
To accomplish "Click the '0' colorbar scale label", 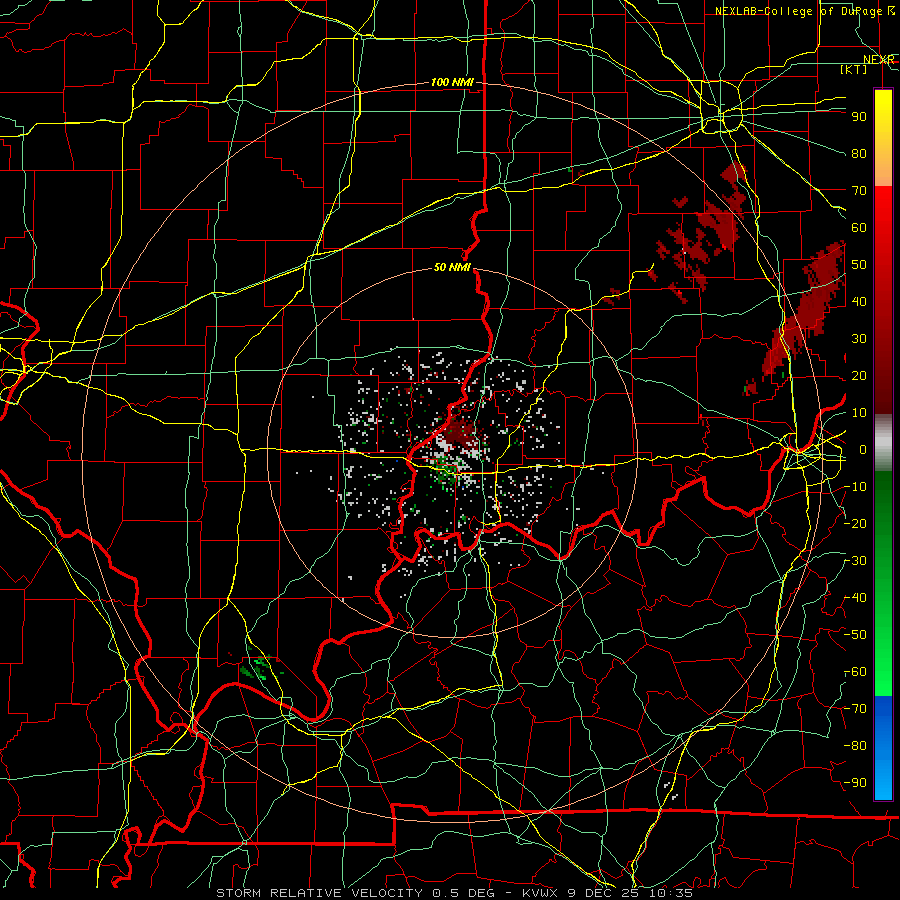I will point(863,450).
